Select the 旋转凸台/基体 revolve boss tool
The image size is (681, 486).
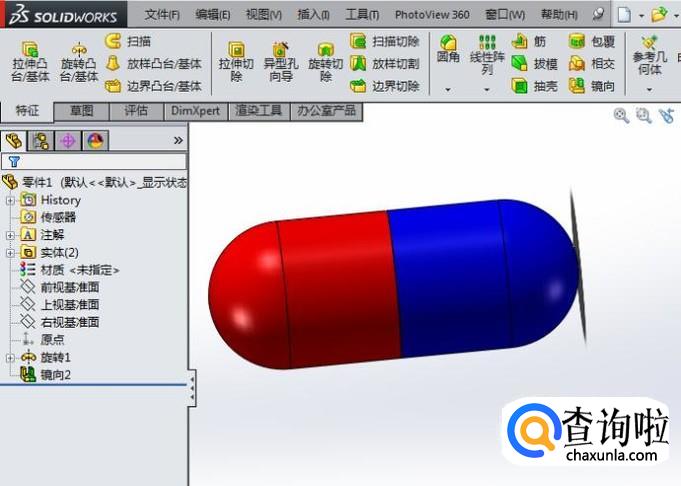coord(79,62)
